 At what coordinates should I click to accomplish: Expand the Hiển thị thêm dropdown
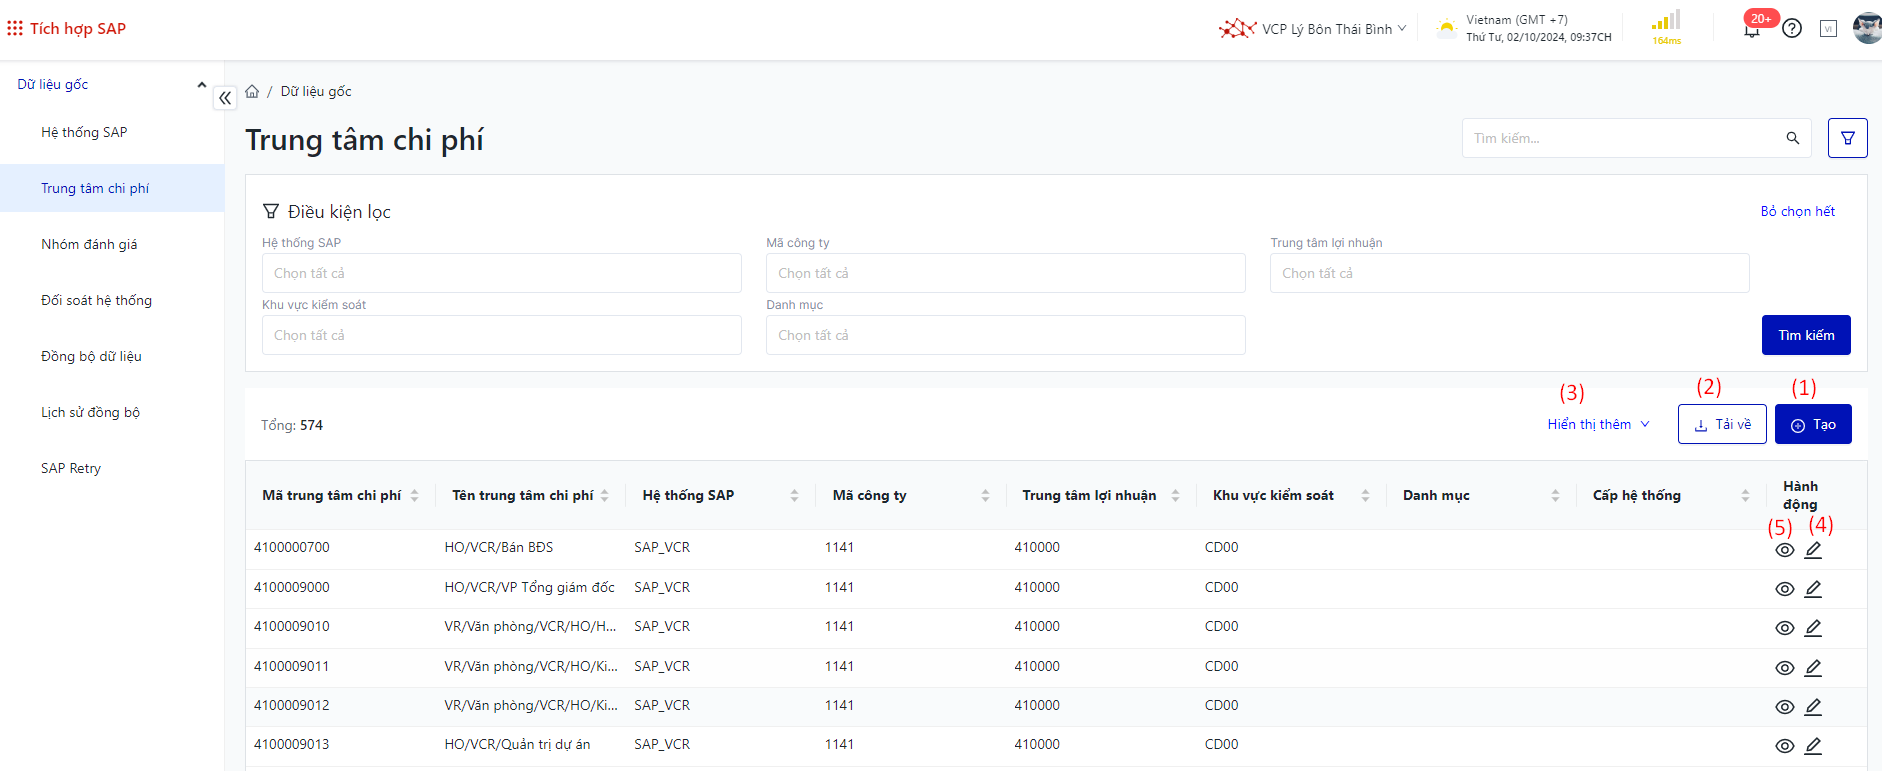coord(1598,425)
